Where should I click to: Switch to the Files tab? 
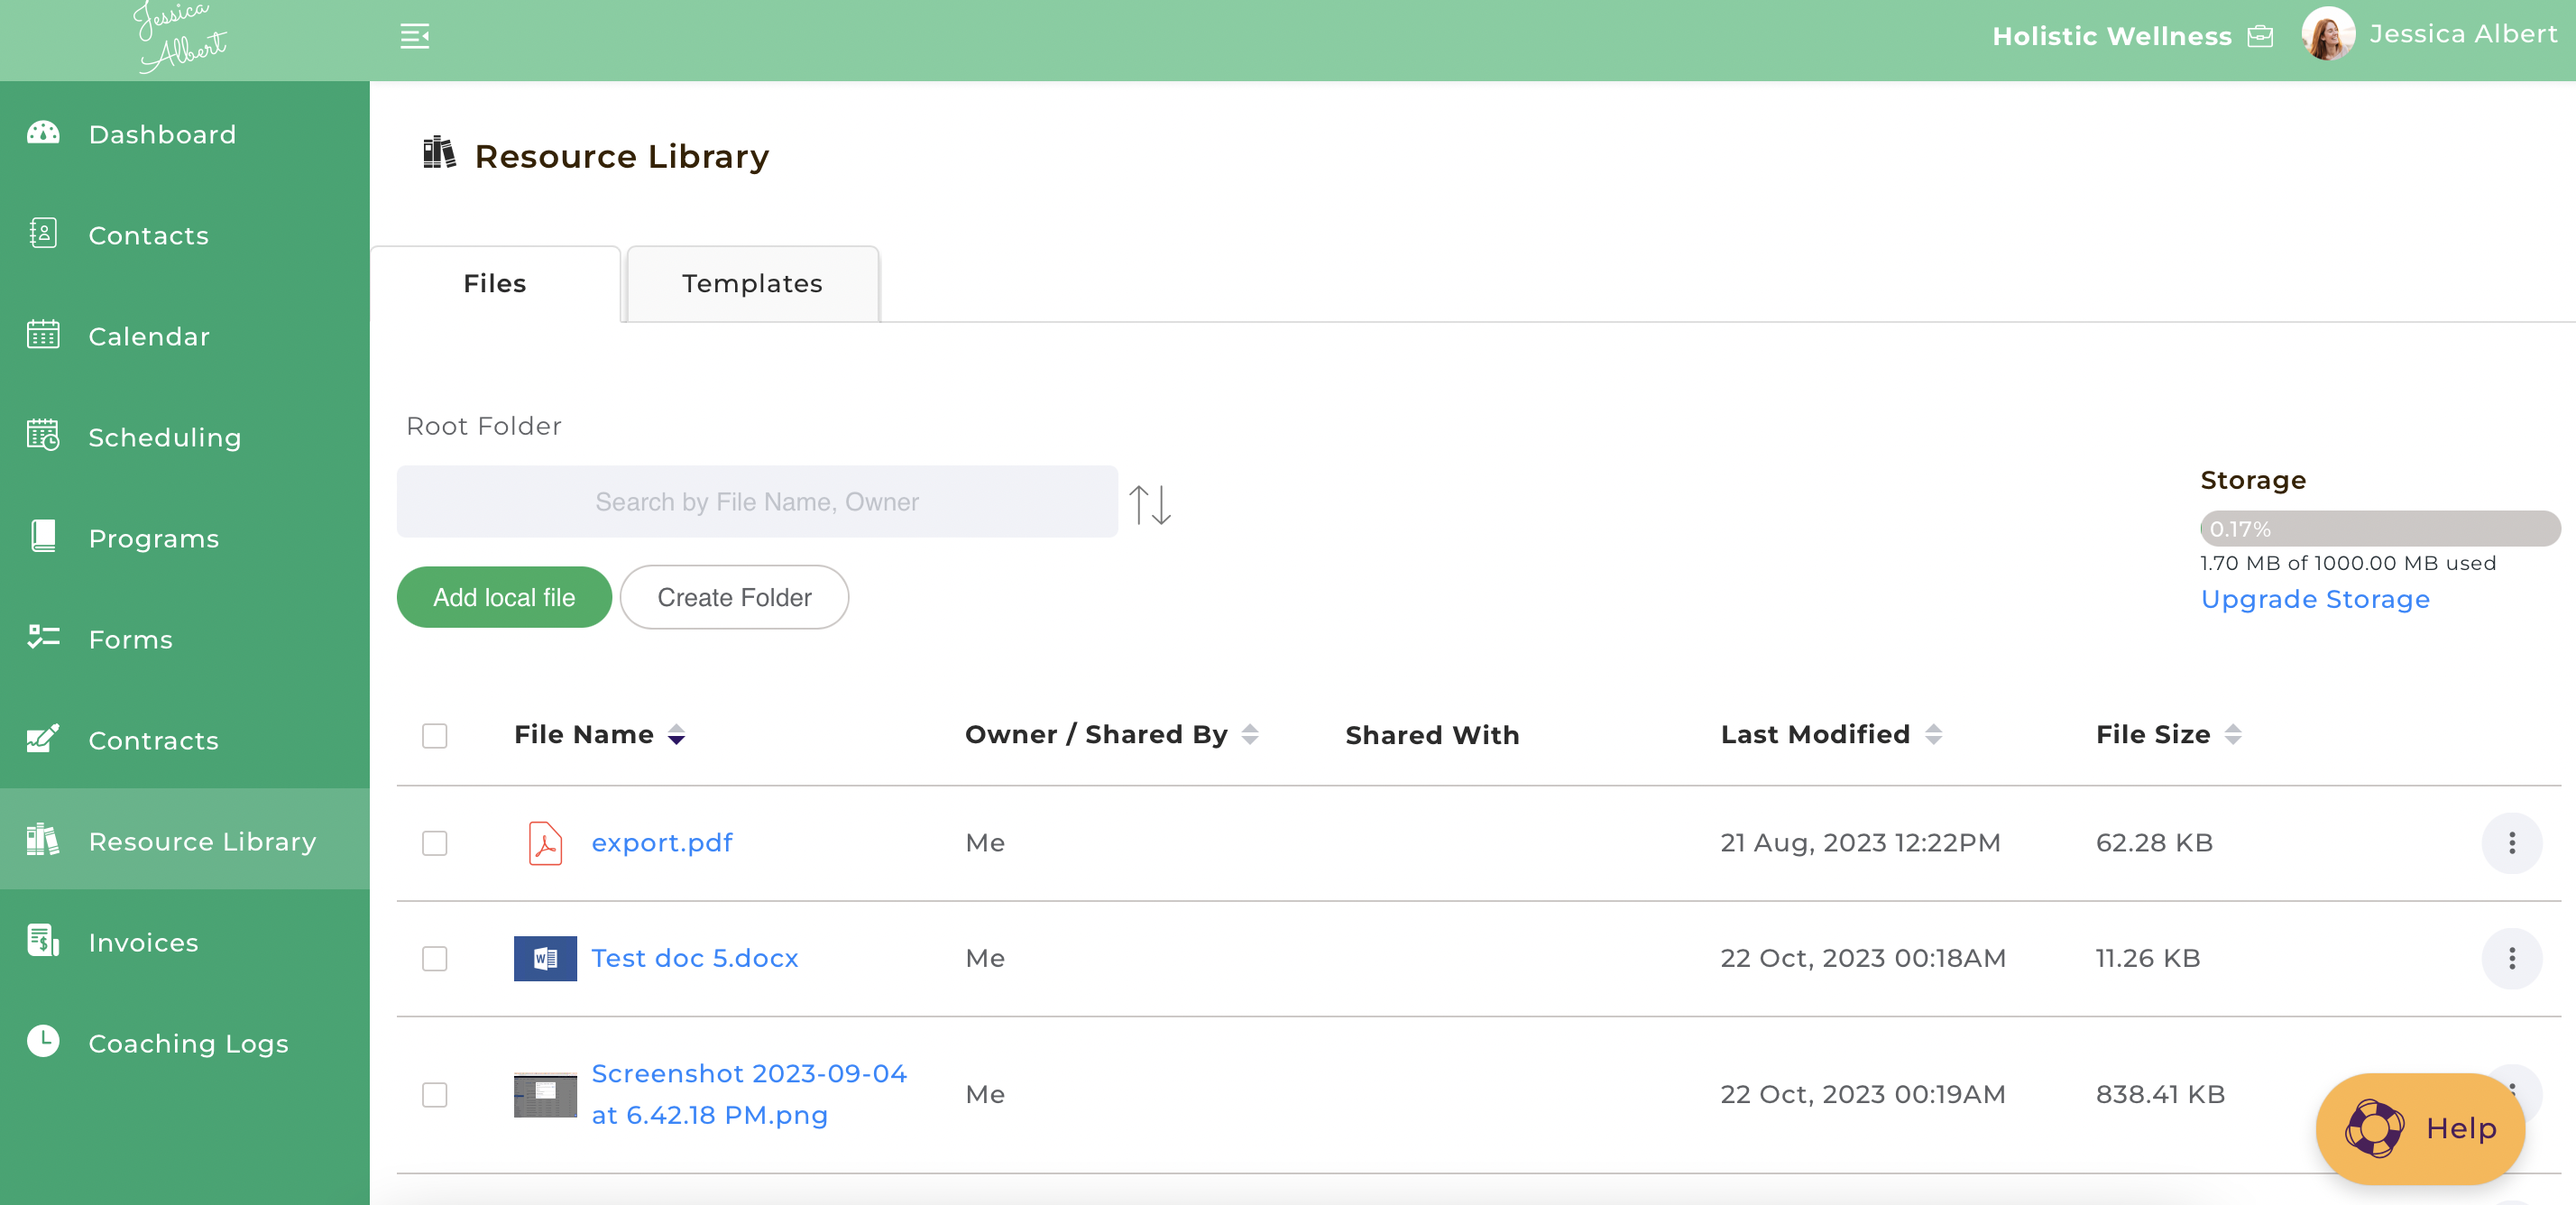(x=495, y=284)
